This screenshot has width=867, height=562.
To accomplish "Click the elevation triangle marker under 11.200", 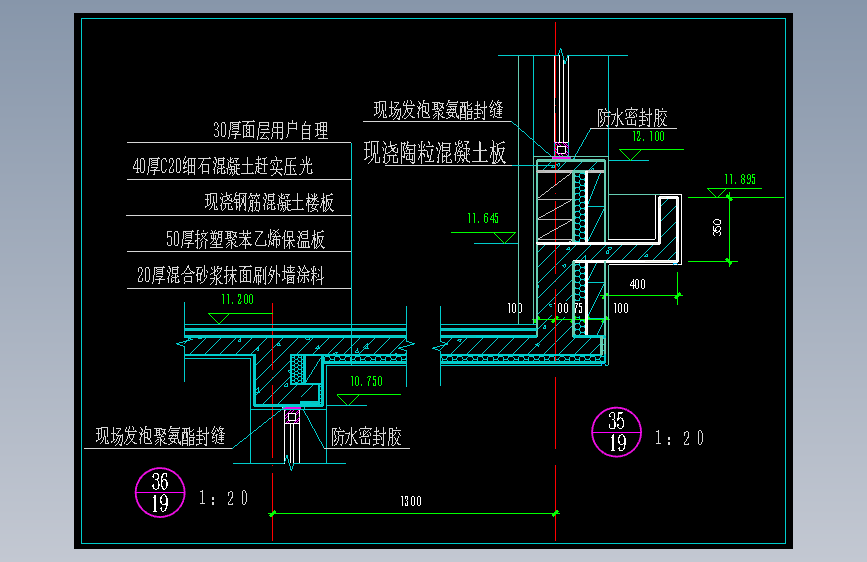I will (219, 319).
